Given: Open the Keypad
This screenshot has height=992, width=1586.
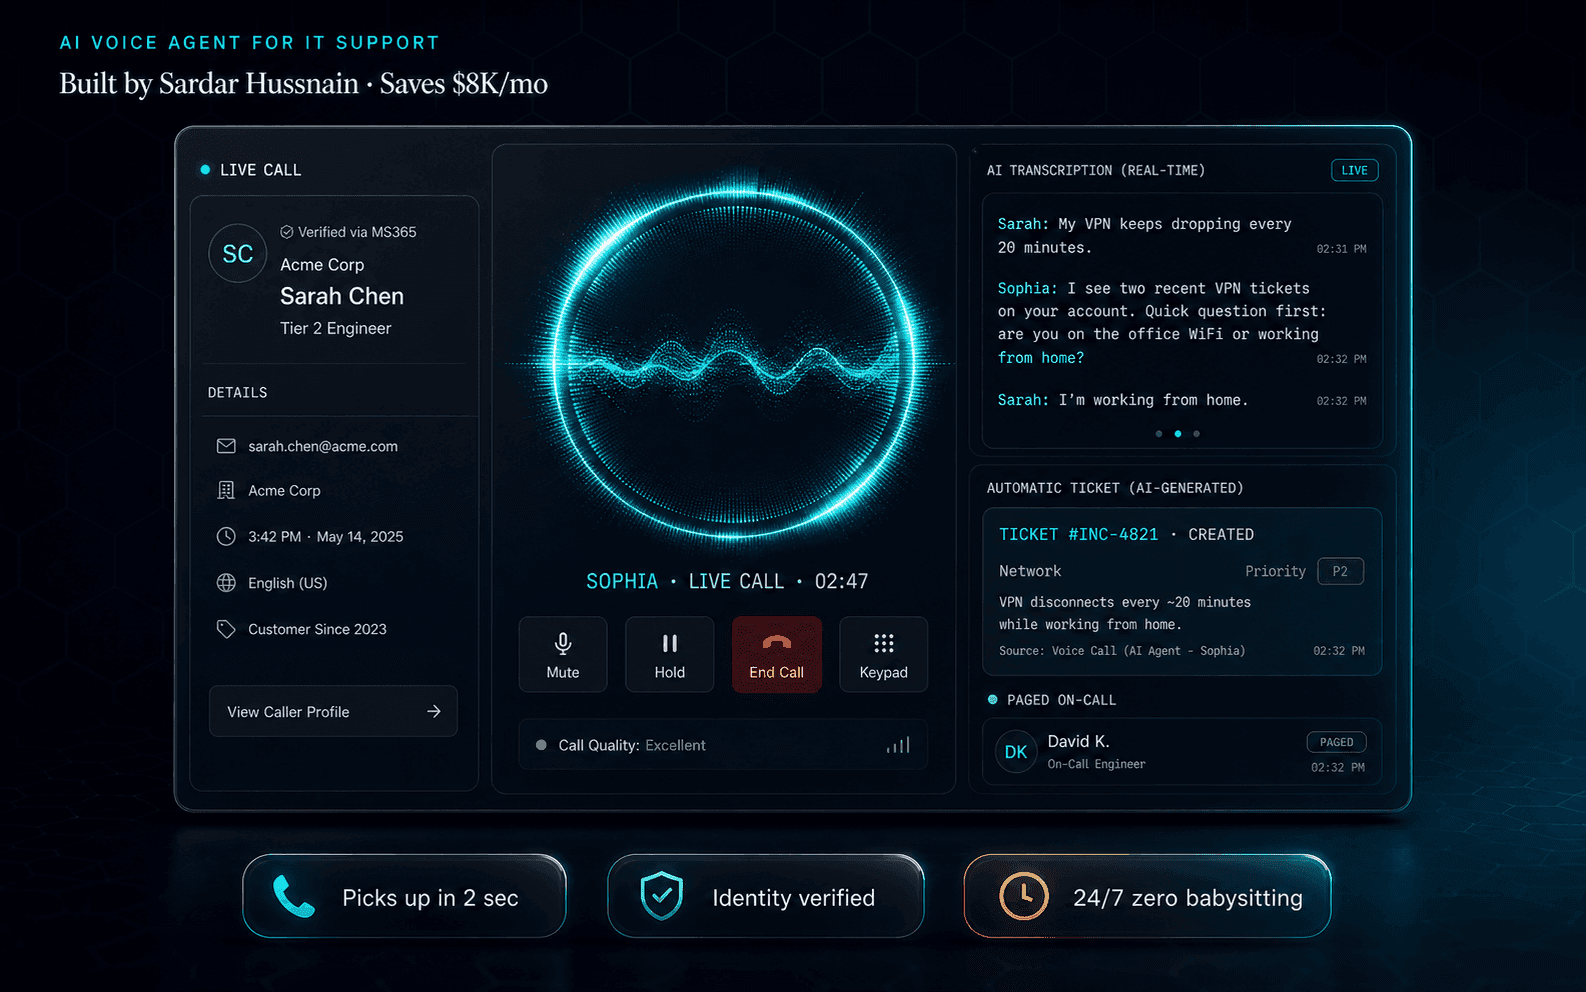Looking at the screenshot, I should (x=884, y=655).
